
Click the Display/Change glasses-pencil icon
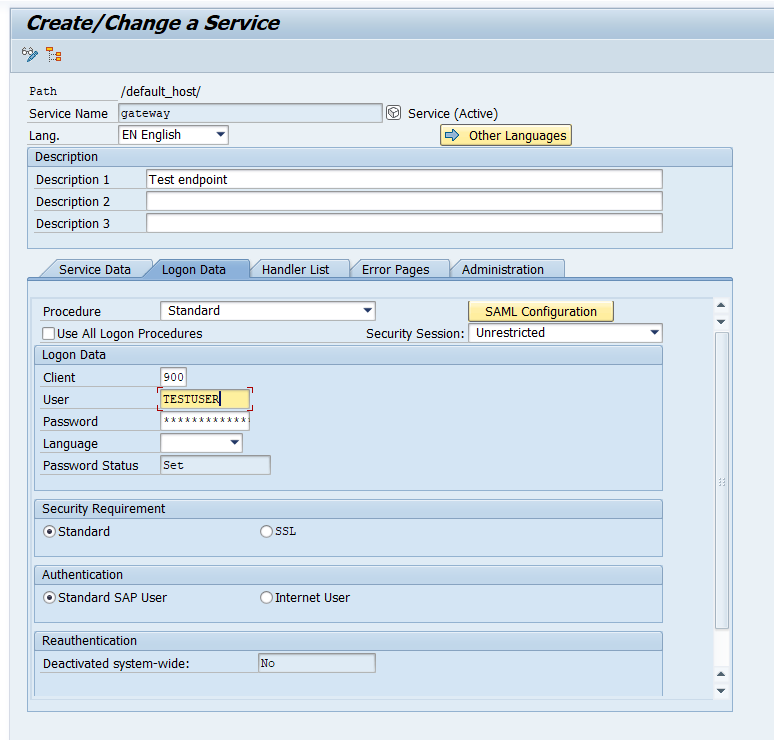(x=30, y=54)
